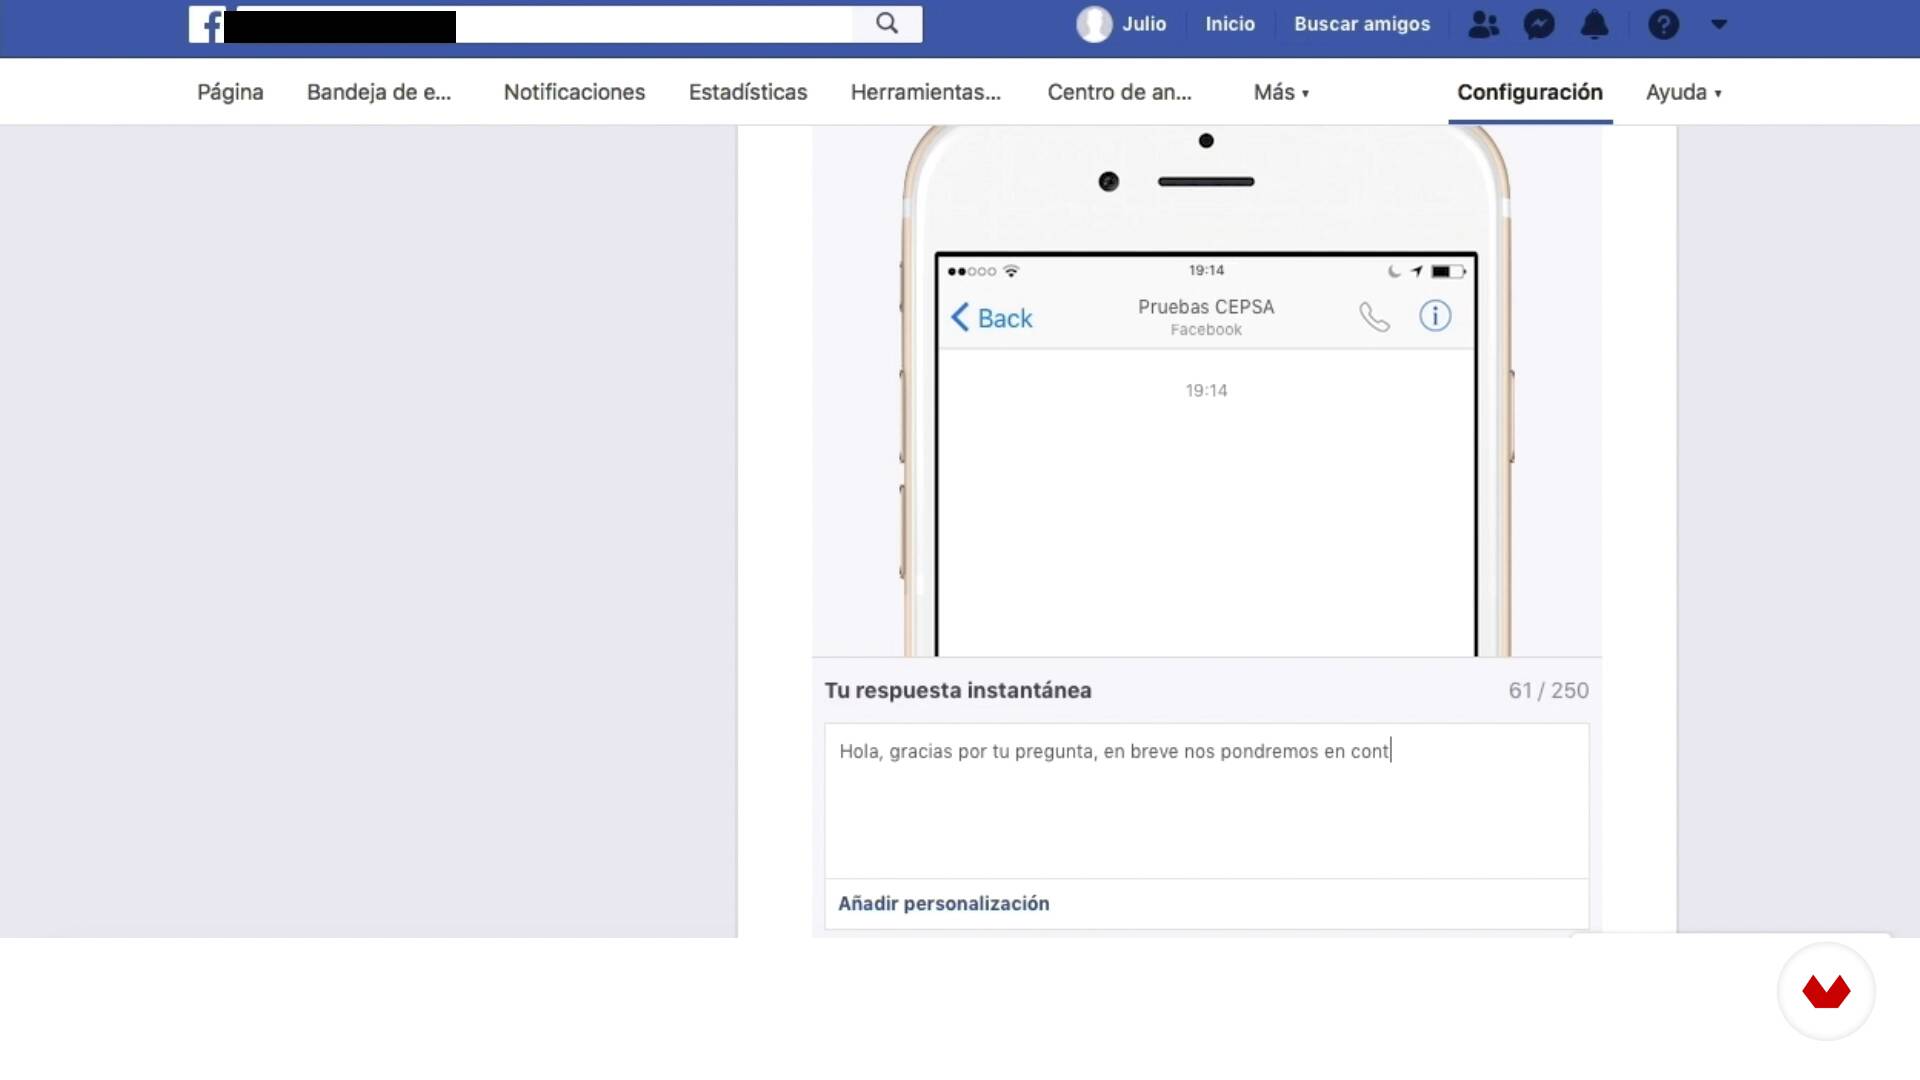Go to Julio's profile link
Image resolution: width=1920 pixels, height=1080 pixels.
[x=1144, y=24]
